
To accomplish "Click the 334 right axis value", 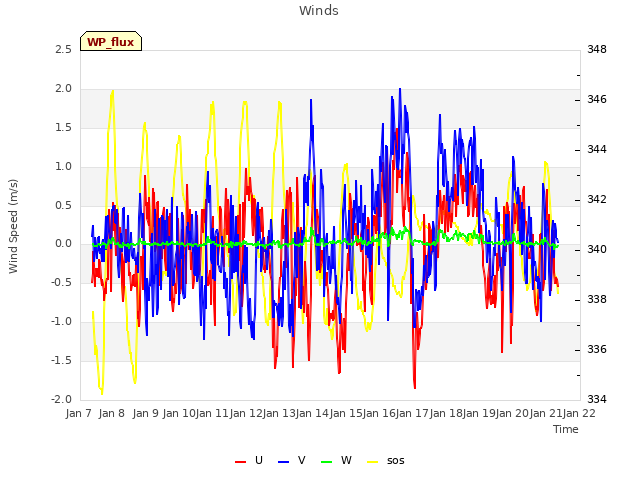I will click(597, 399).
